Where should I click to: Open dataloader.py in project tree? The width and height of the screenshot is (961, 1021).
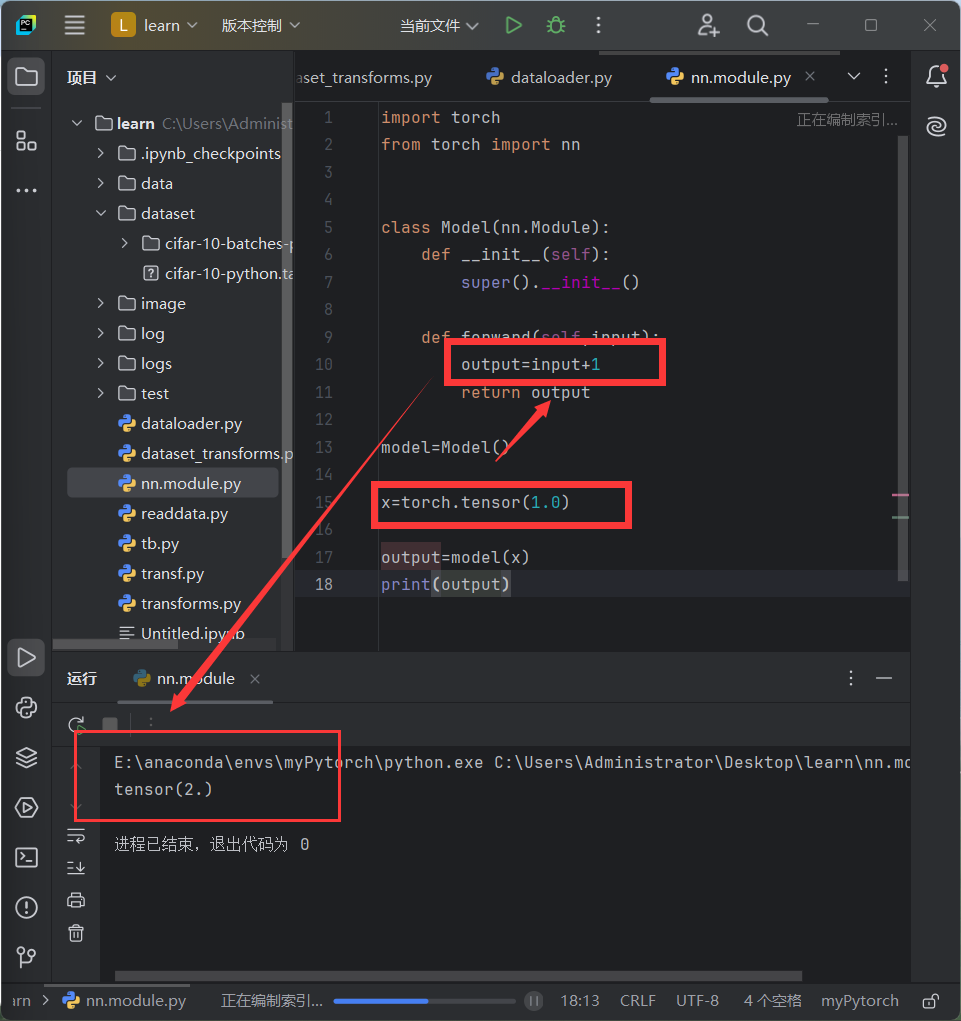(180, 423)
